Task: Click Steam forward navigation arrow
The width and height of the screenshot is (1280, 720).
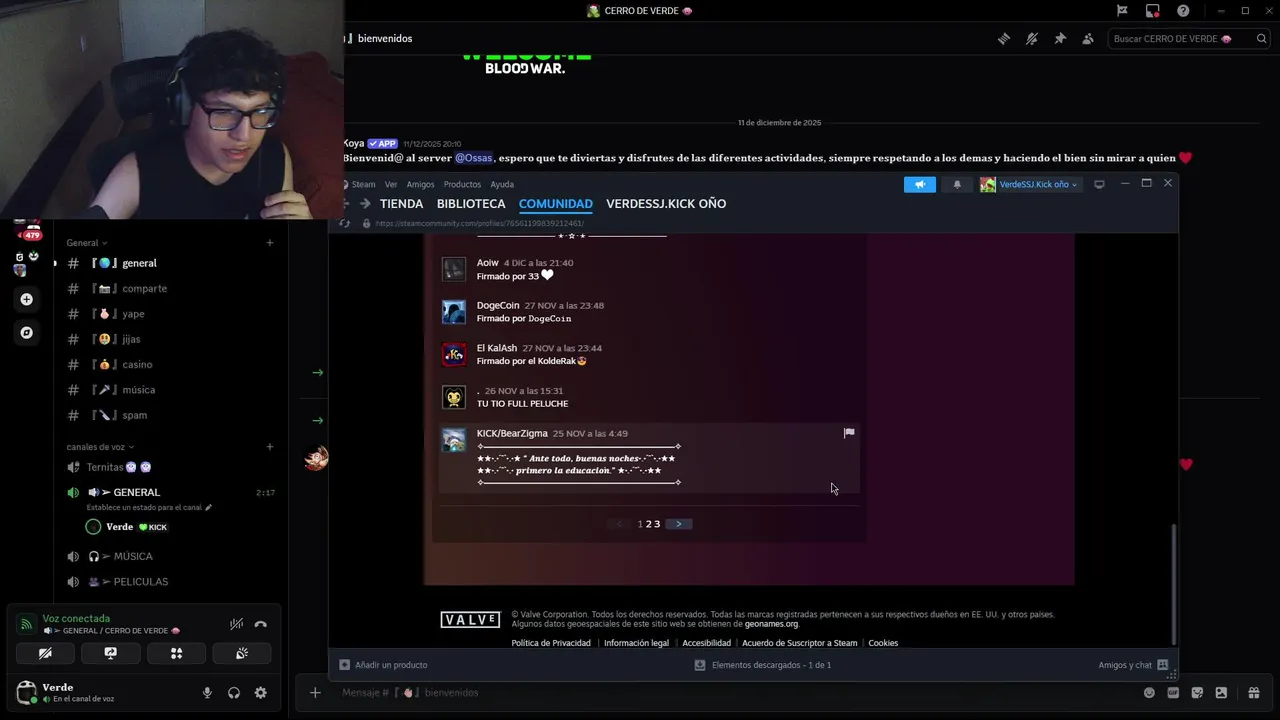Action: coord(366,204)
